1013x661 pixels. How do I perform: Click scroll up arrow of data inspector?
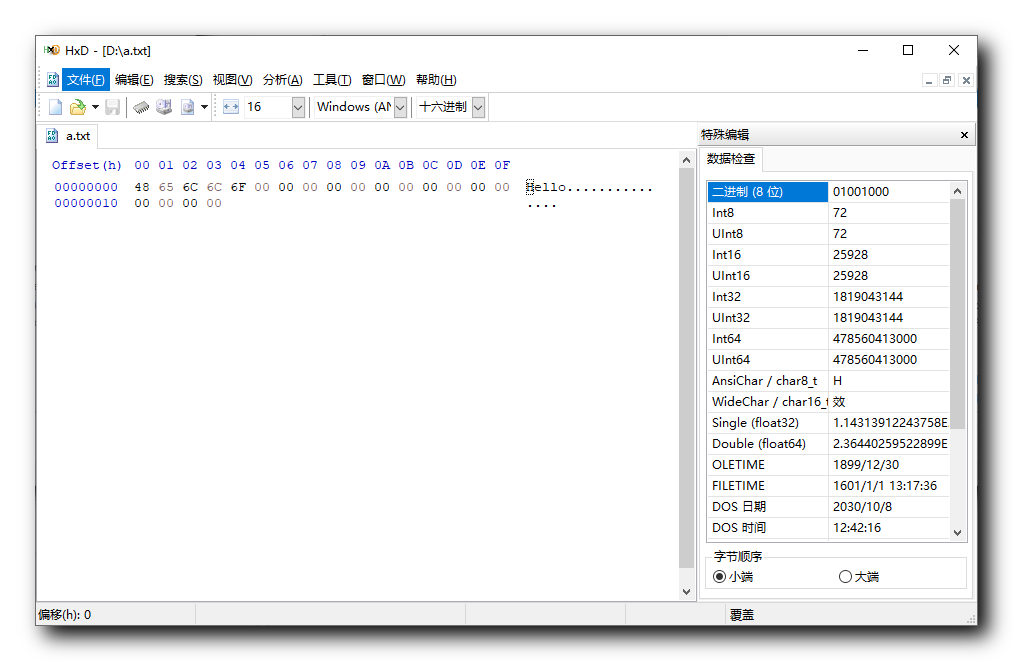[x=957, y=191]
